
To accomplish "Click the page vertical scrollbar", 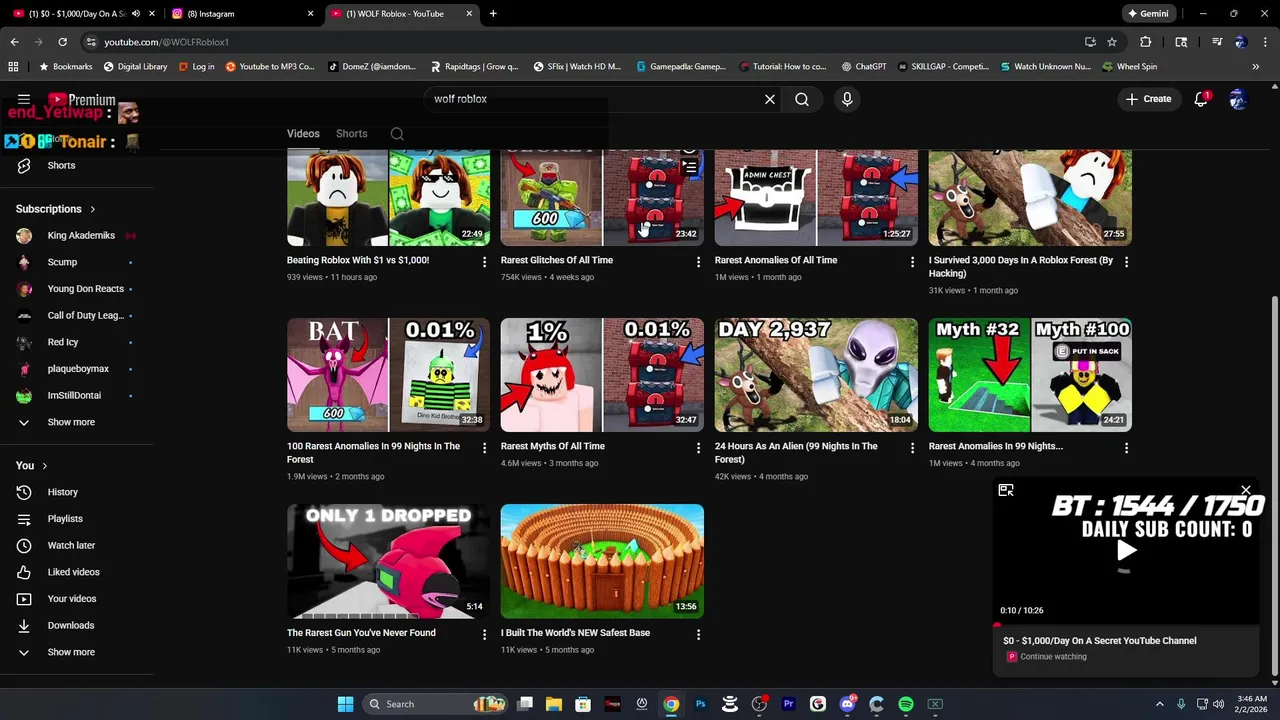I will point(1274,483).
